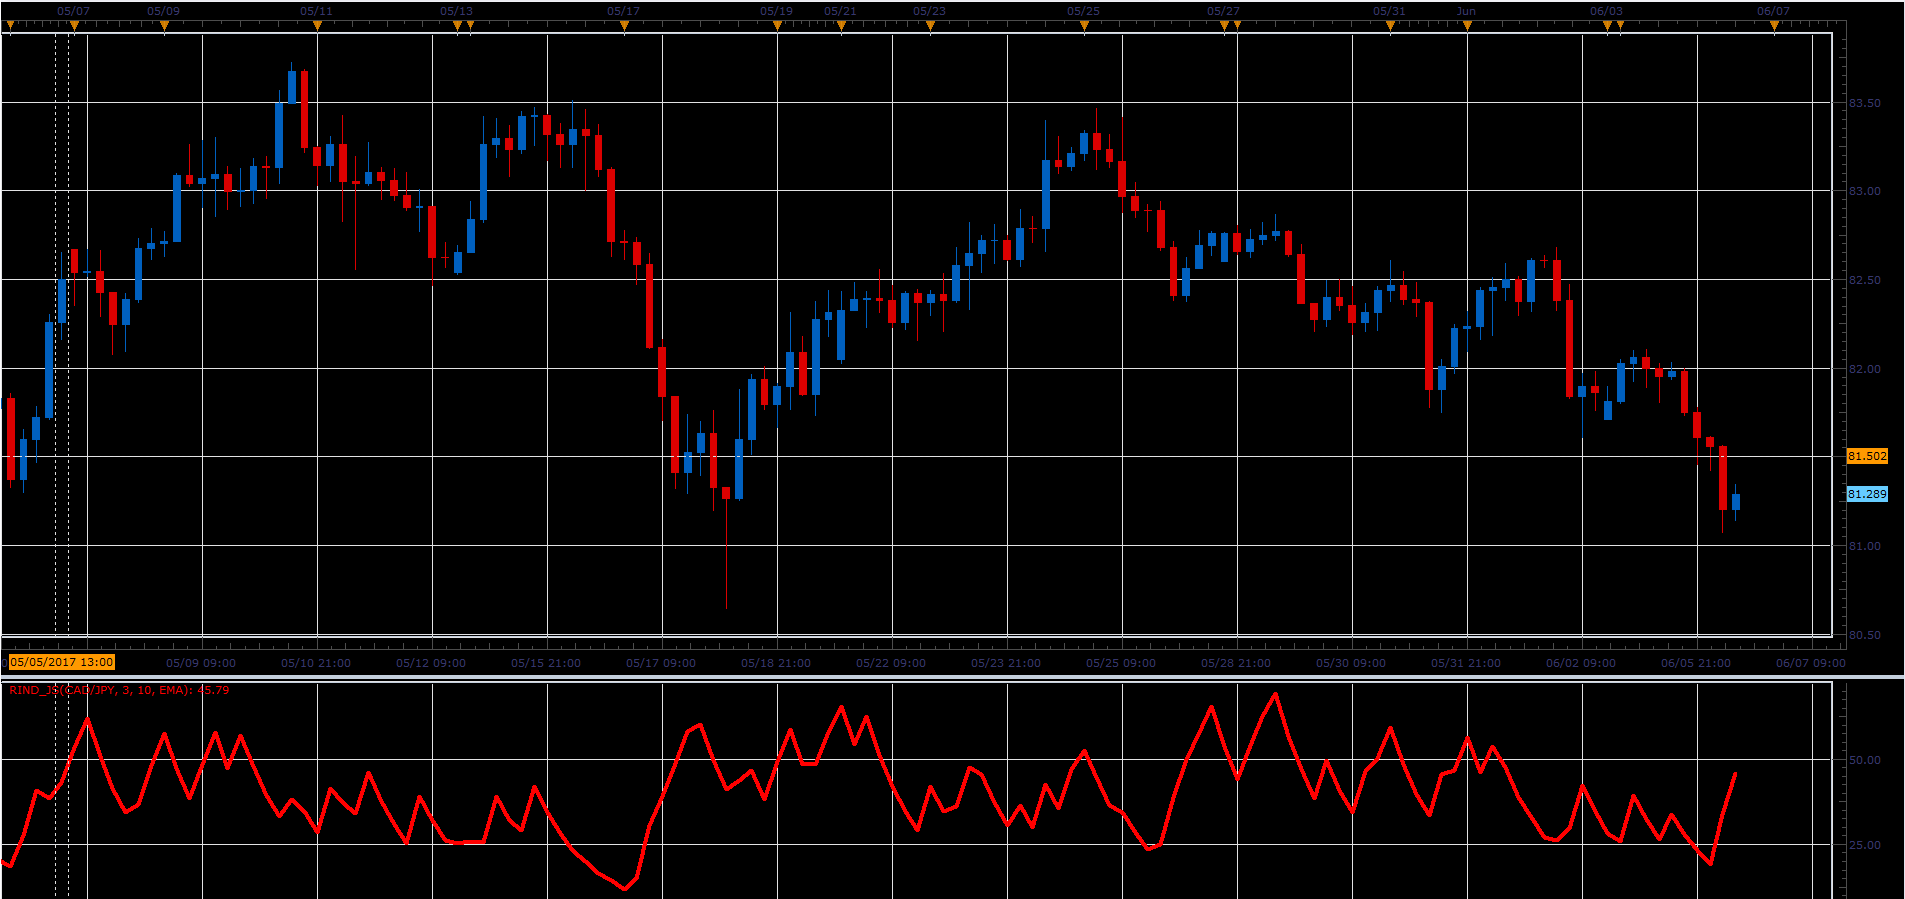Click the 05/09 09:00 time axis label

point(201,663)
